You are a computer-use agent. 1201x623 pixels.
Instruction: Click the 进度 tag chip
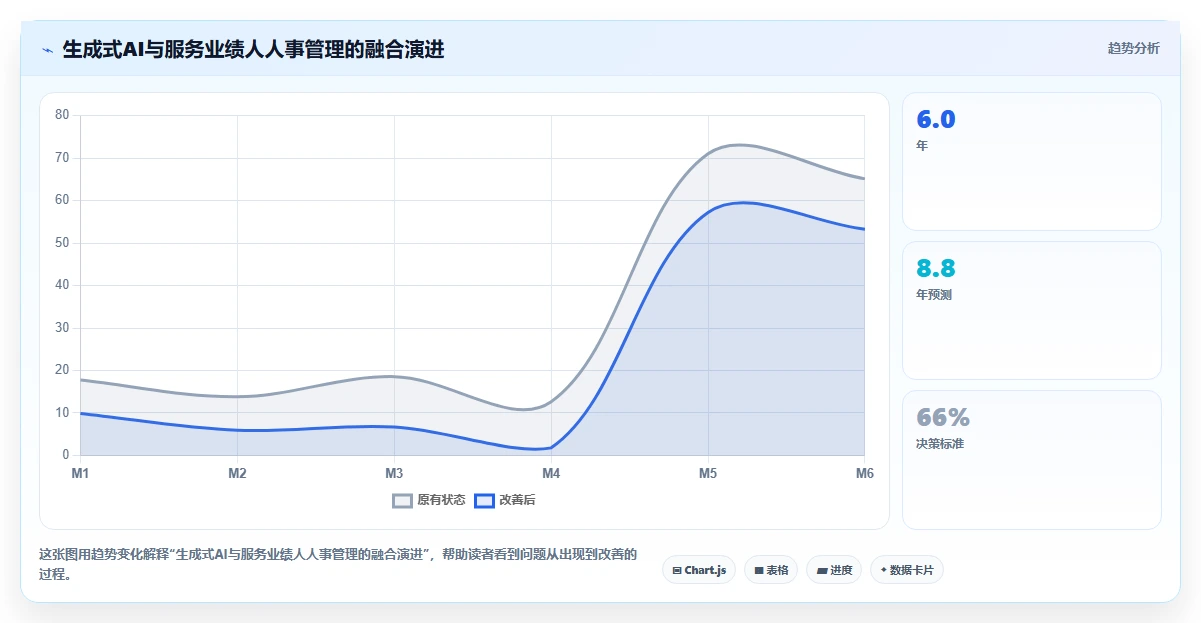[834, 570]
